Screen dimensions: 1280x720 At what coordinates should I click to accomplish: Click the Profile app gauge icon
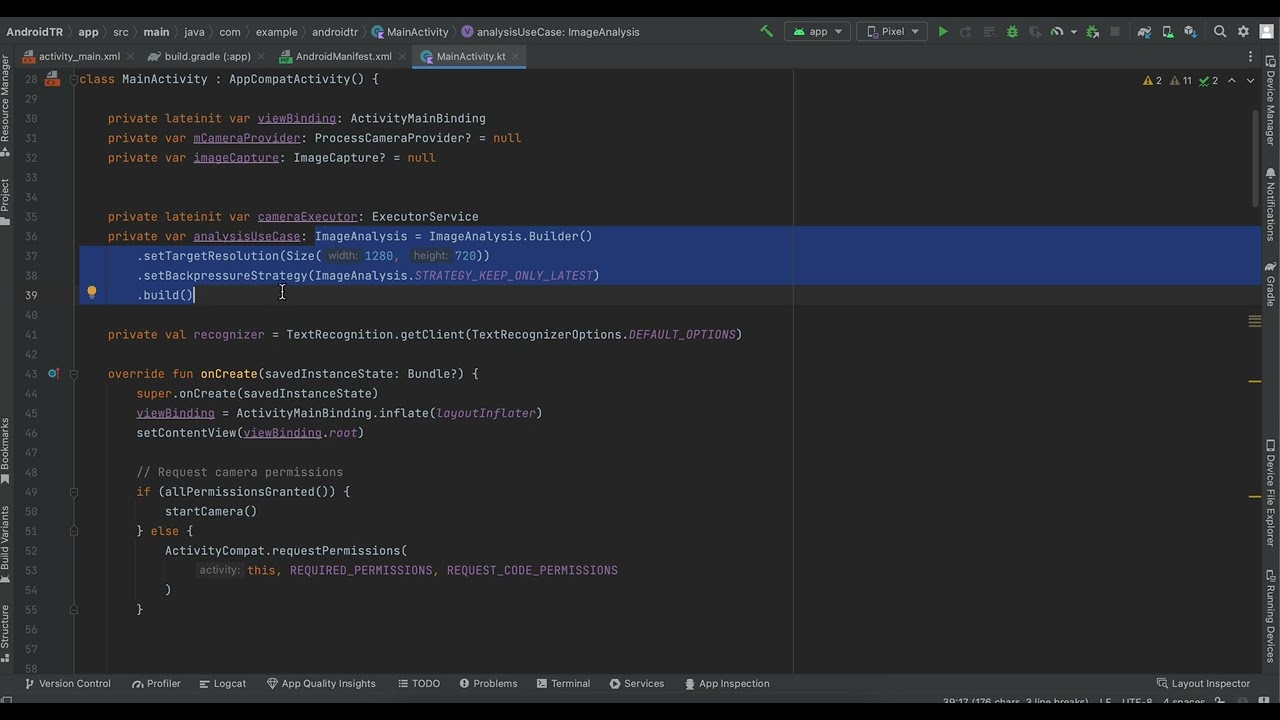(1057, 31)
